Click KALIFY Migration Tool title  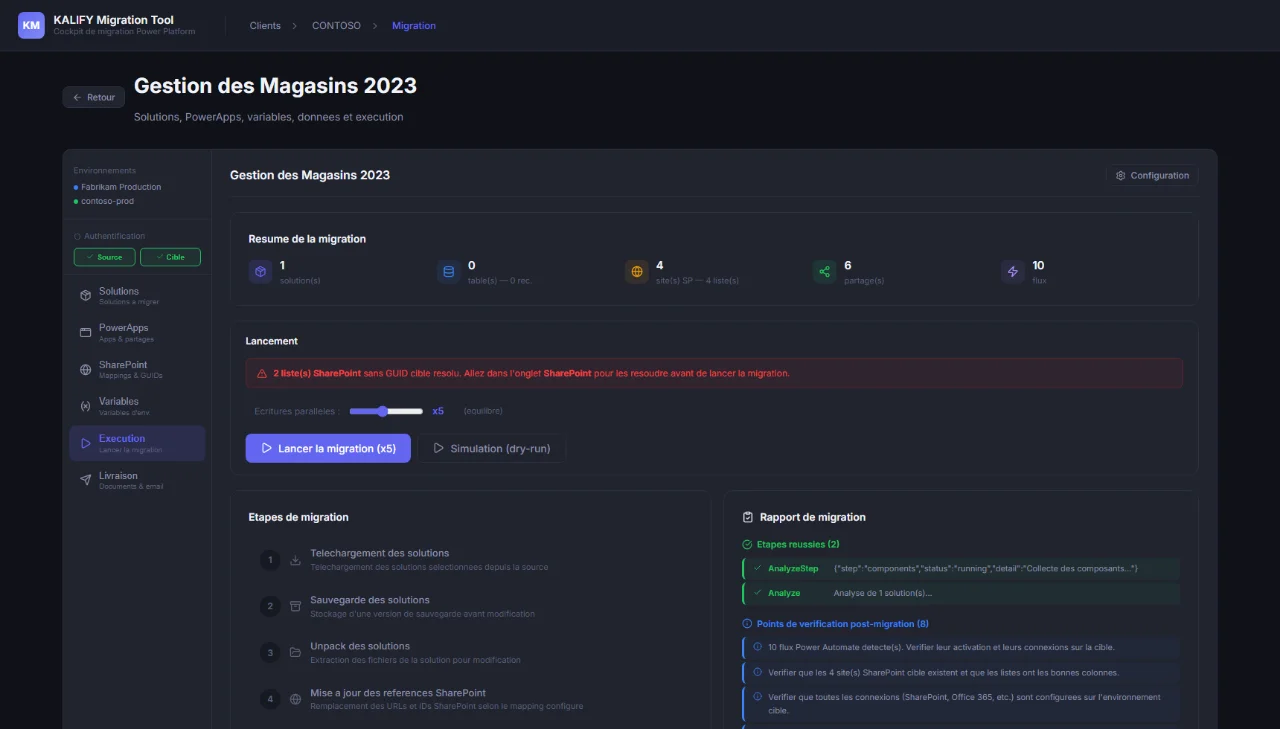click(x=113, y=20)
